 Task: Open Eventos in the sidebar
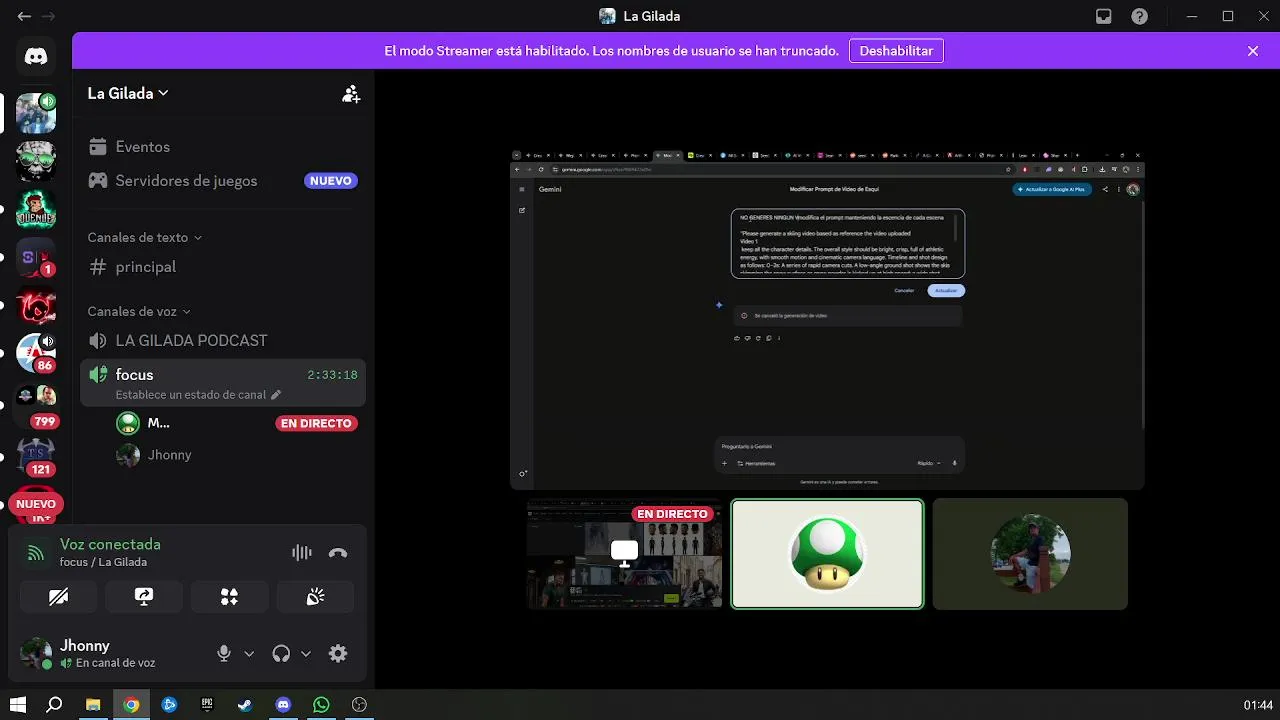pos(223,147)
